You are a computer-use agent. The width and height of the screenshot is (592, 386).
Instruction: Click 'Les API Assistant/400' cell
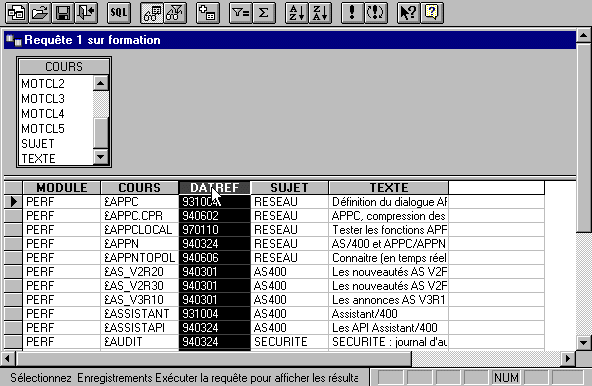pyautogui.click(x=388, y=327)
